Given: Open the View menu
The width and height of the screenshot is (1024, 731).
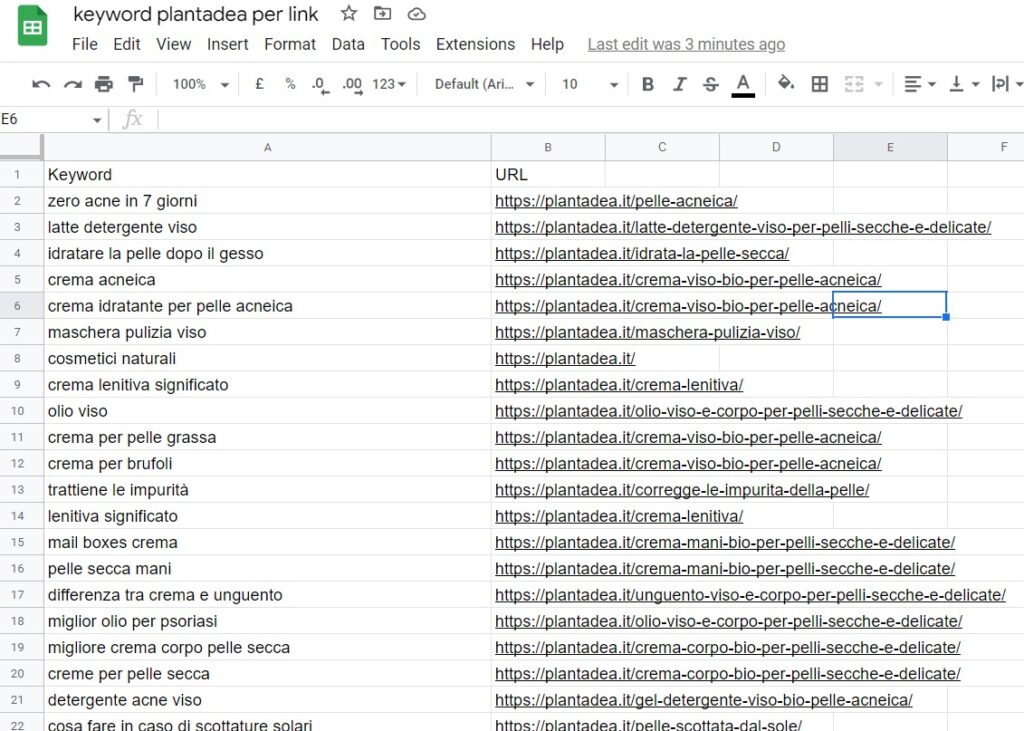Looking at the screenshot, I should pos(174,44).
